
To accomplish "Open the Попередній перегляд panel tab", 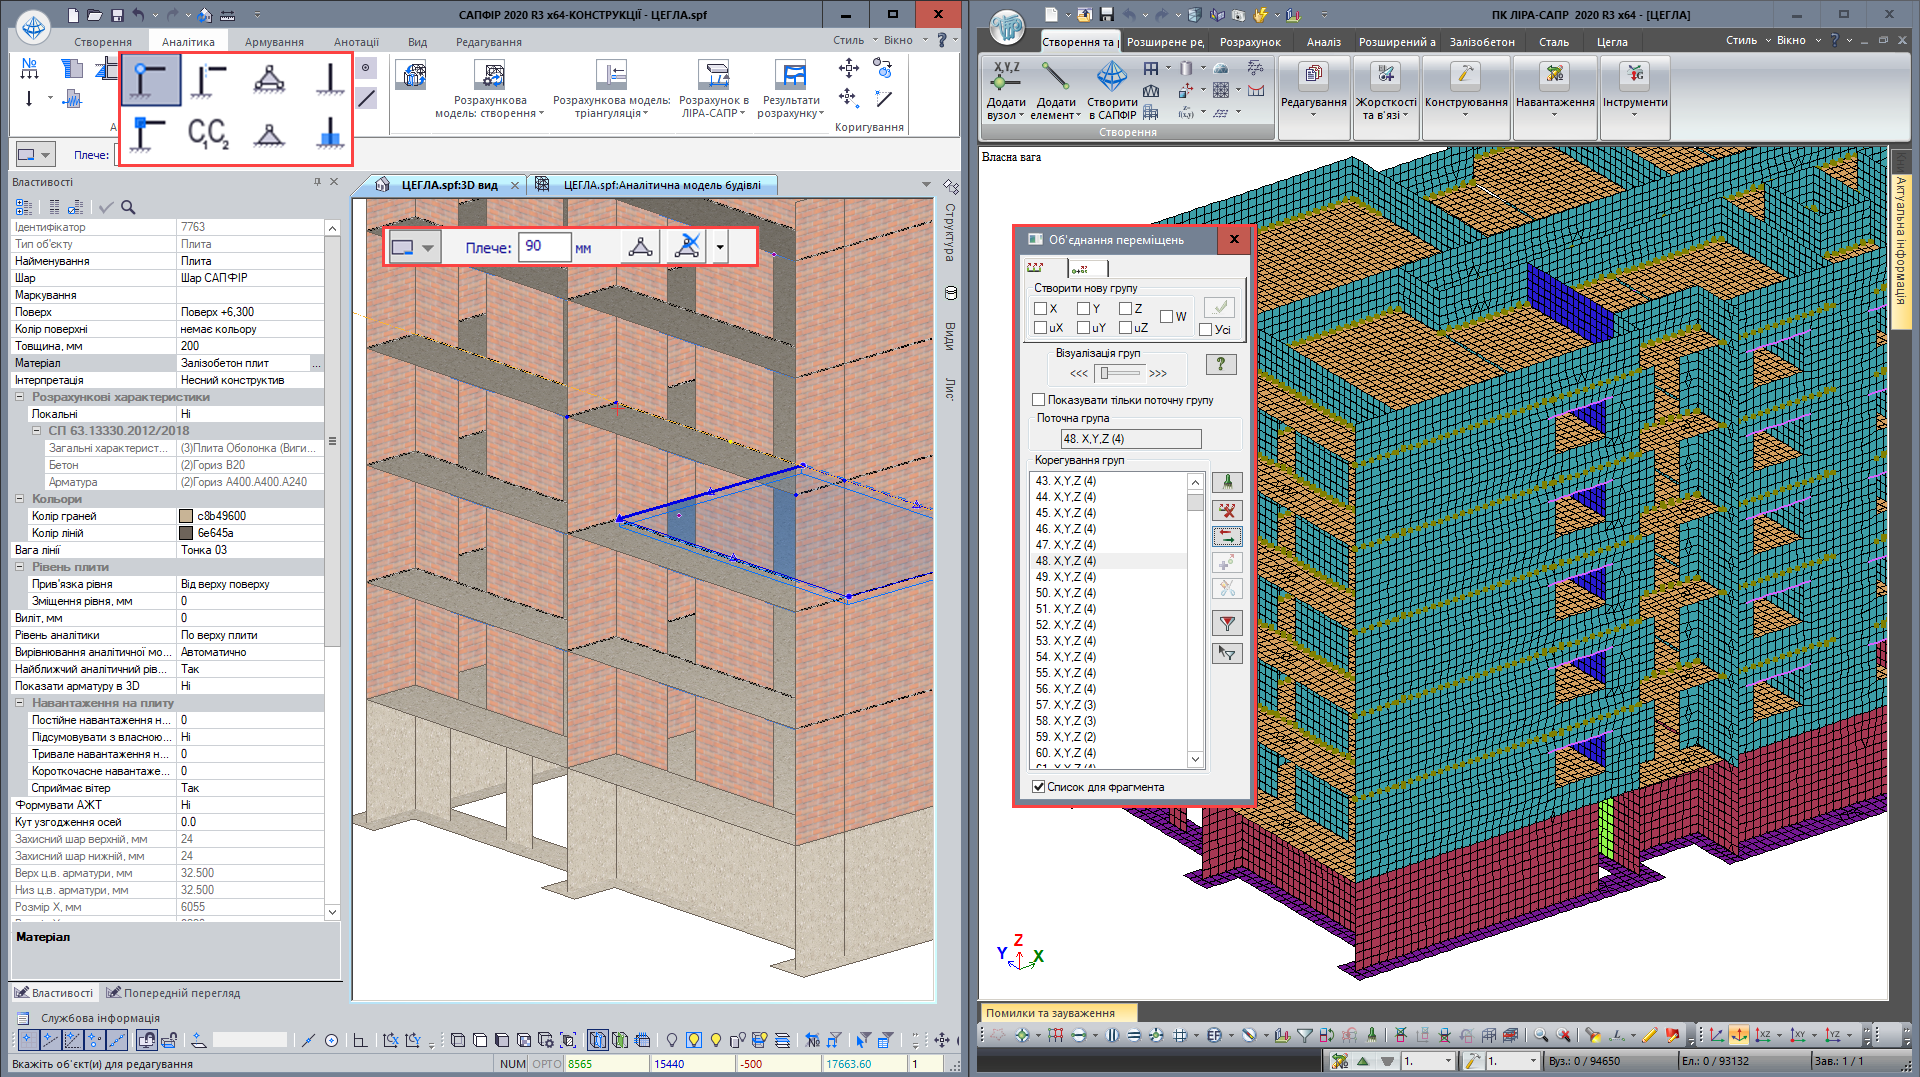I will tap(173, 993).
